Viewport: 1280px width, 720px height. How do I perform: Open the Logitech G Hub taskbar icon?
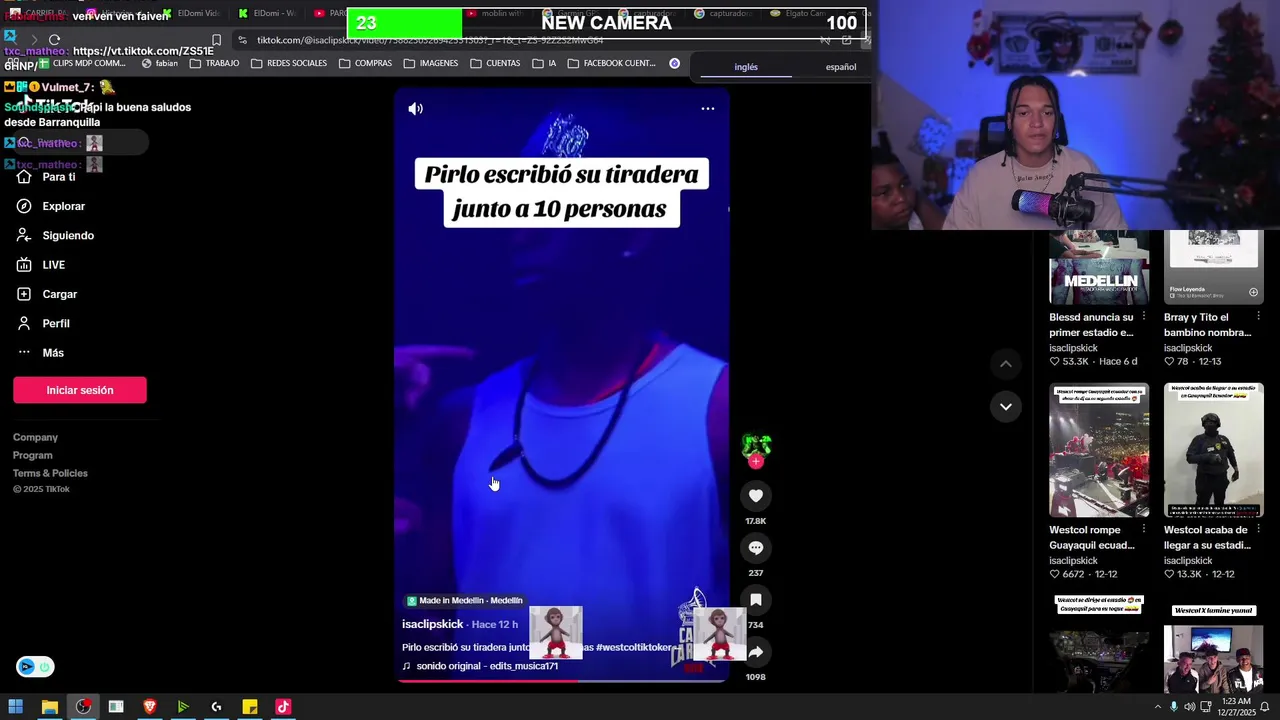pyautogui.click(x=216, y=707)
